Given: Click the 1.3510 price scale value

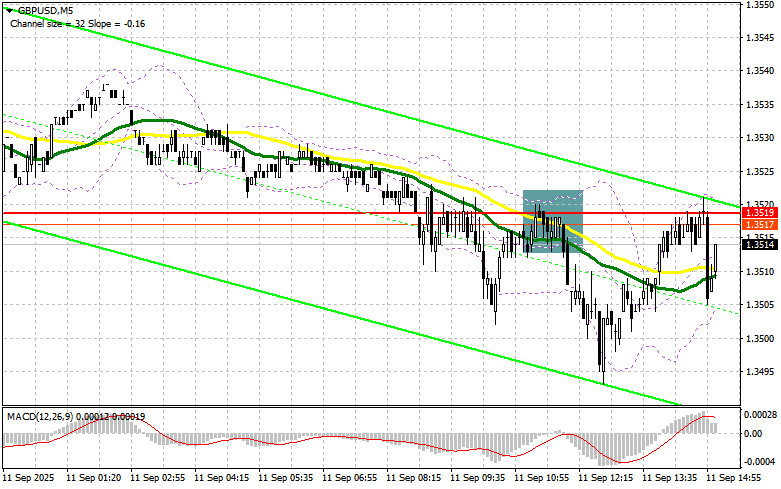Looking at the screenshot, I should coord(760,271).
